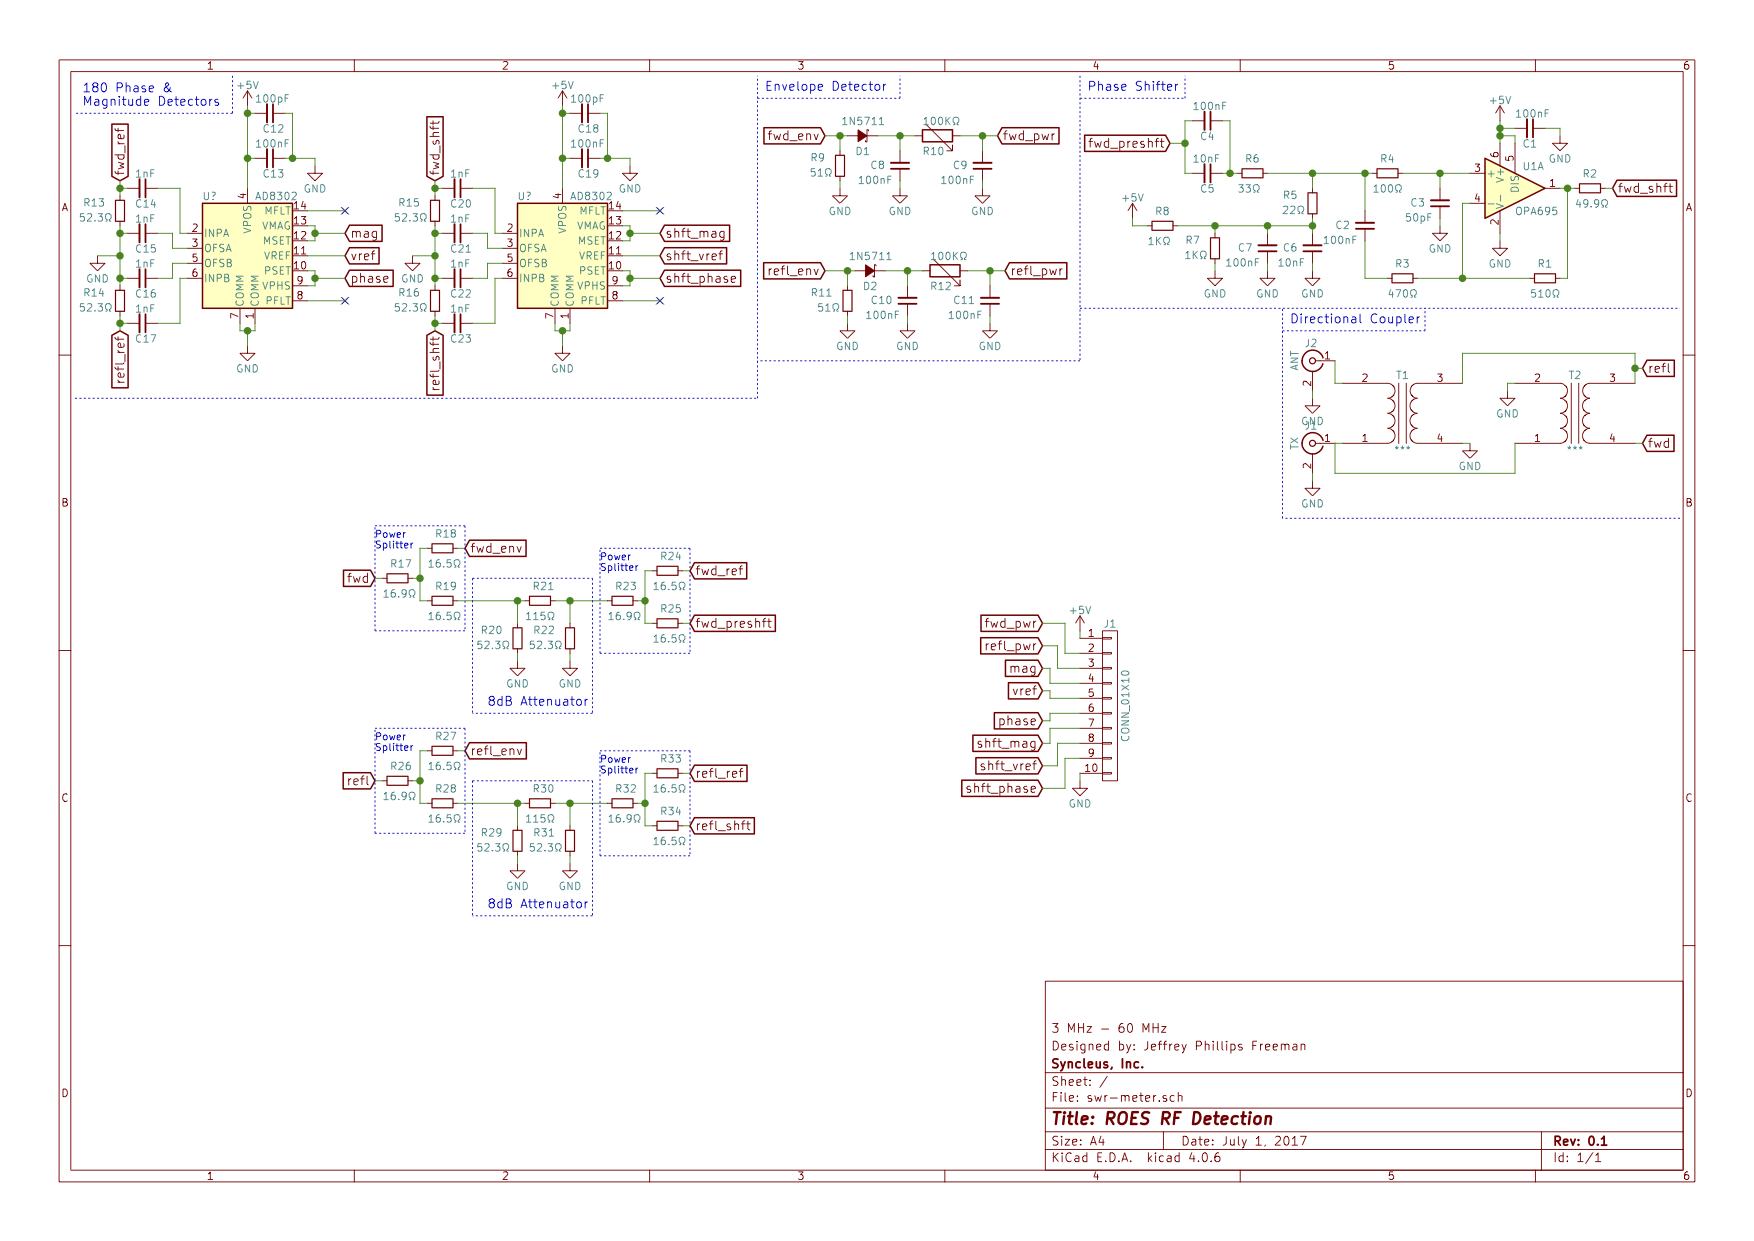Select the refl_shft label after resistor R34
Viewport: 1754px width, 1241px height.
click(722, 826)
